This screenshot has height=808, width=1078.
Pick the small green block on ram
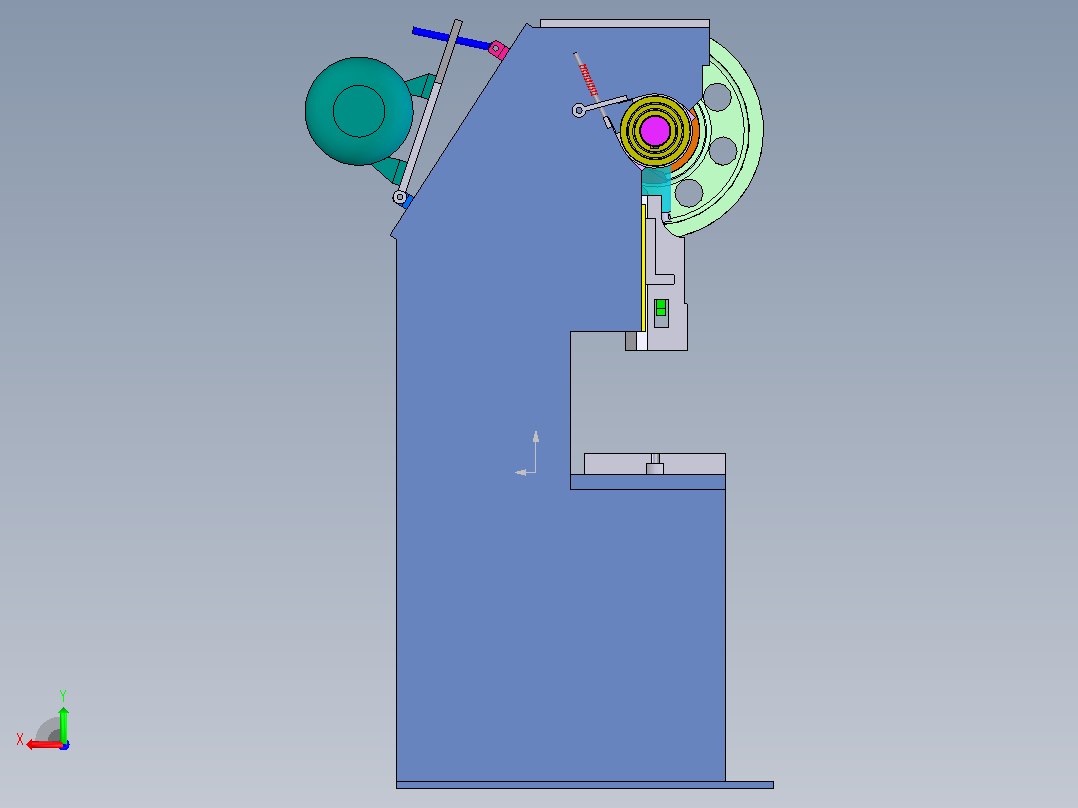[x=661, y=307]
